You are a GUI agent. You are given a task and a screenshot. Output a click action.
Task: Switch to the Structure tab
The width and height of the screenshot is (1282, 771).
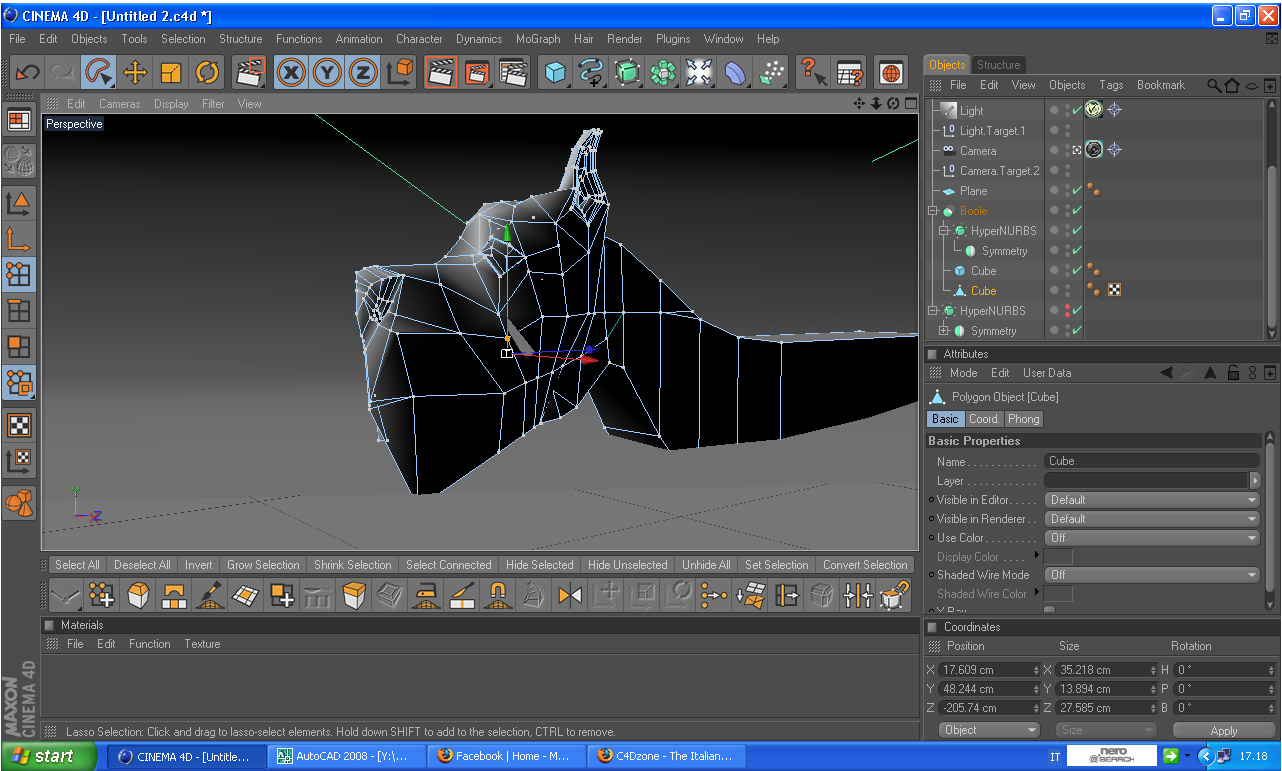(998, 65)
